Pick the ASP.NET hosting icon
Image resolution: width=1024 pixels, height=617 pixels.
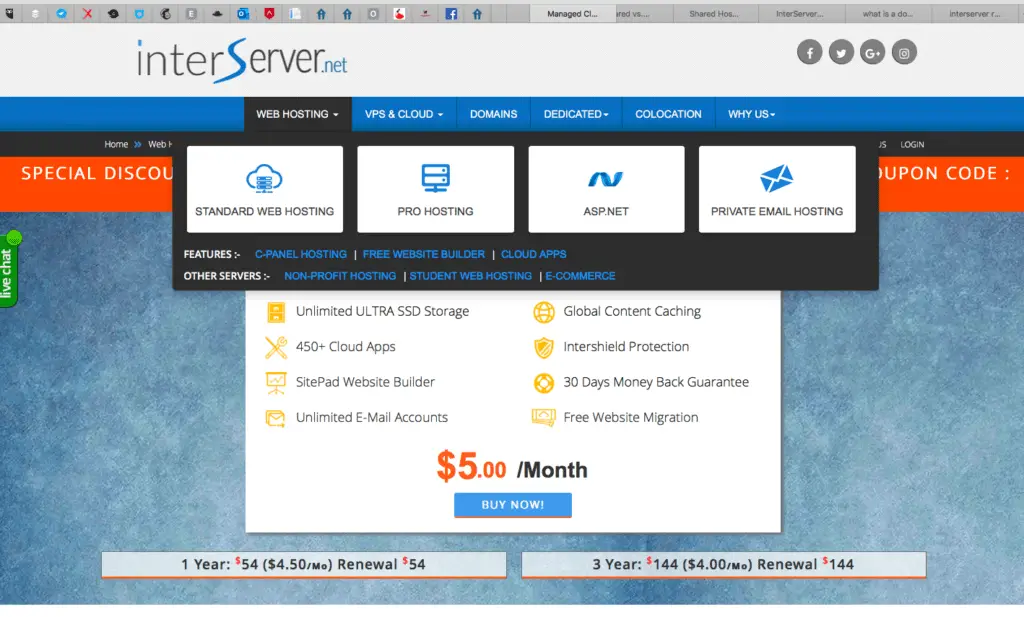606,179
